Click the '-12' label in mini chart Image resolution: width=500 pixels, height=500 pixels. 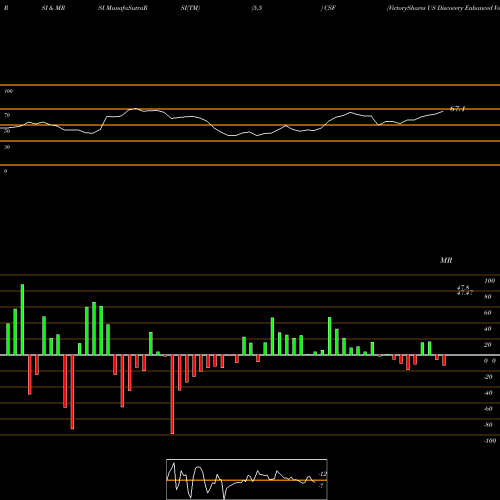pos(322,474)
